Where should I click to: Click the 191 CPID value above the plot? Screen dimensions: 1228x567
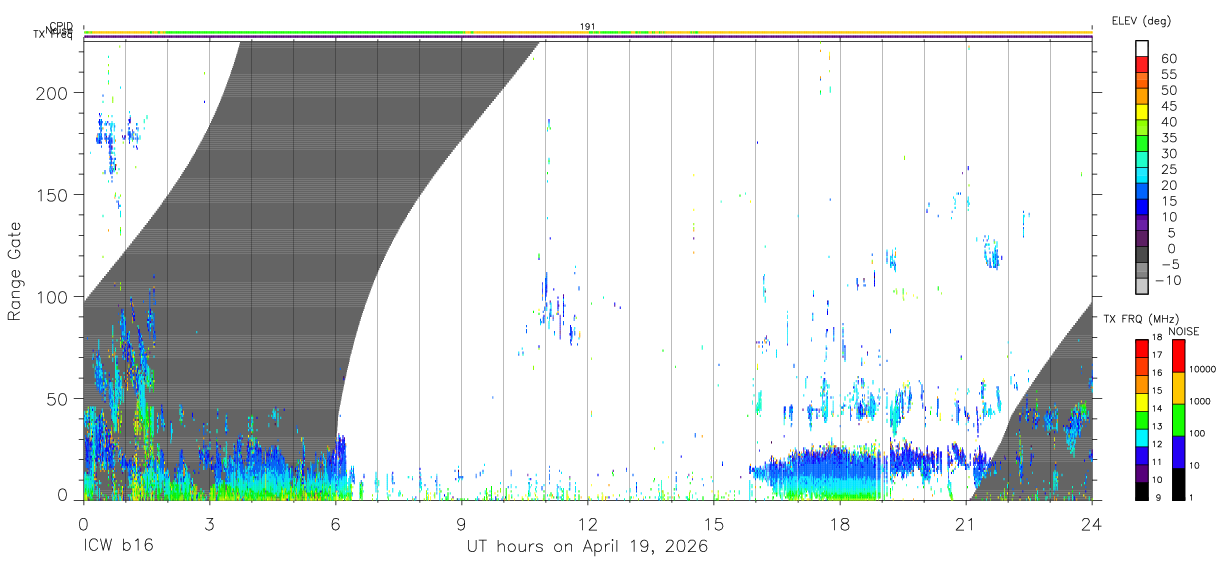[588, 26]
